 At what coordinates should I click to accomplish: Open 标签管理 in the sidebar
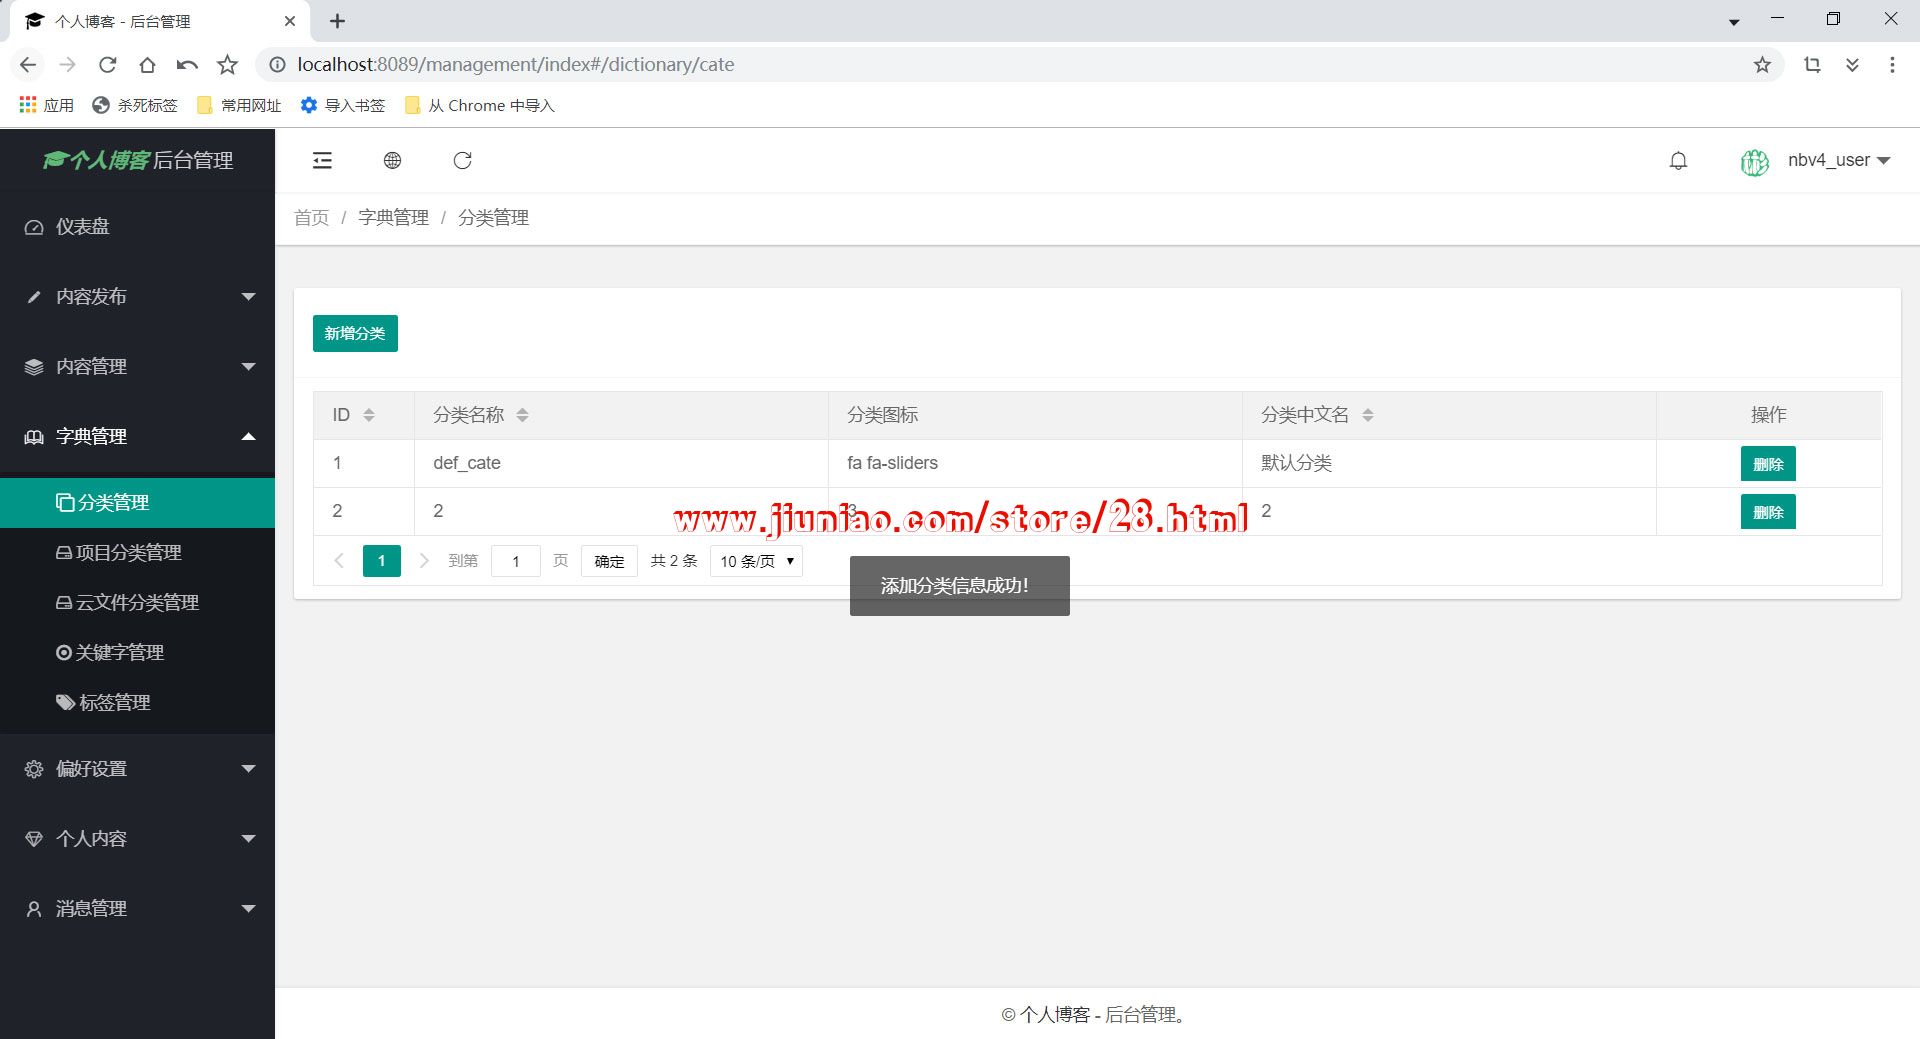click(137, 703)
